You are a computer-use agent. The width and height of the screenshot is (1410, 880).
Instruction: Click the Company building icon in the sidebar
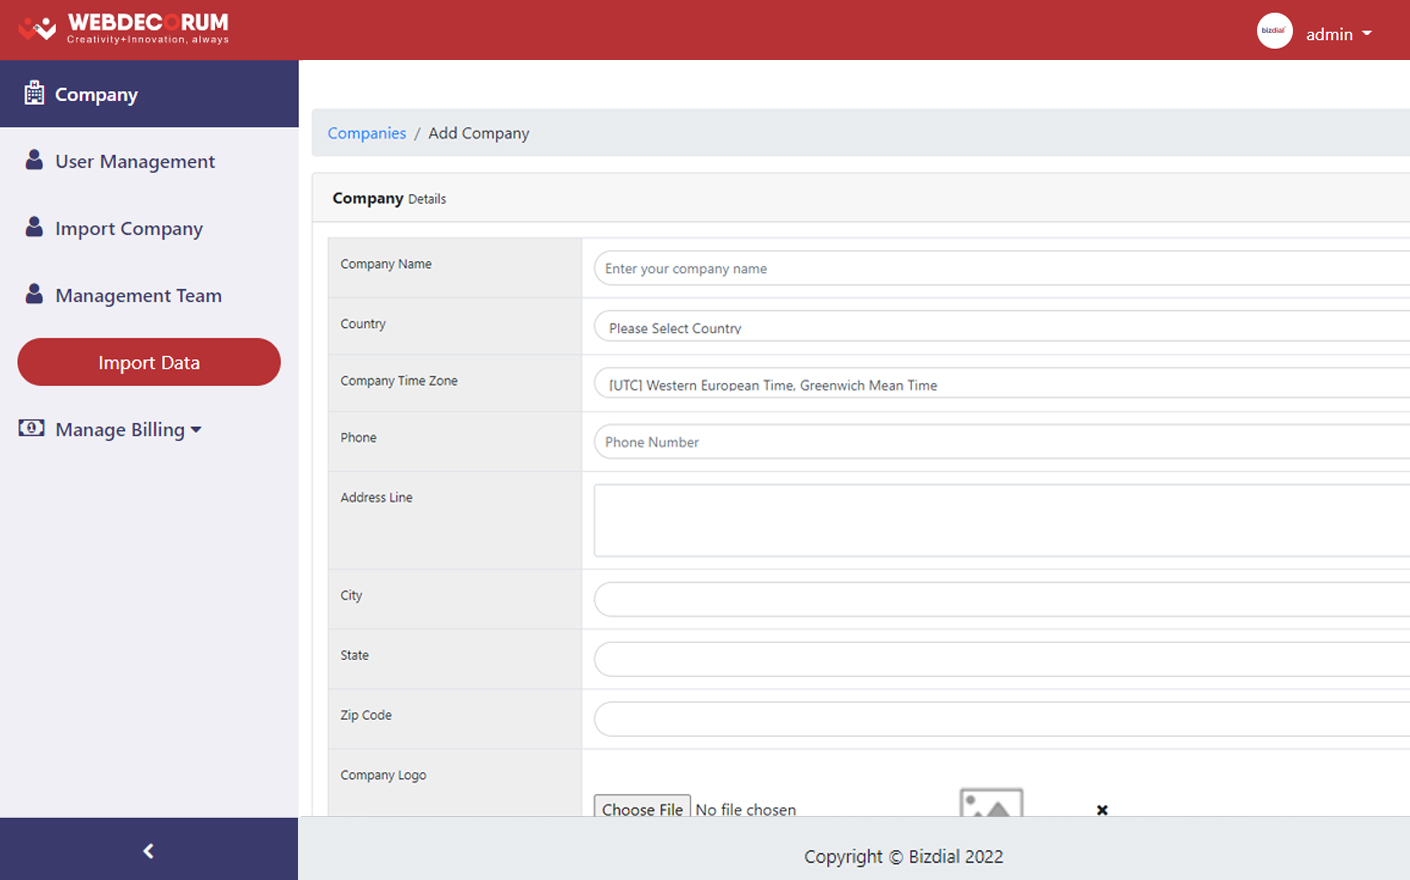[34, 93]
